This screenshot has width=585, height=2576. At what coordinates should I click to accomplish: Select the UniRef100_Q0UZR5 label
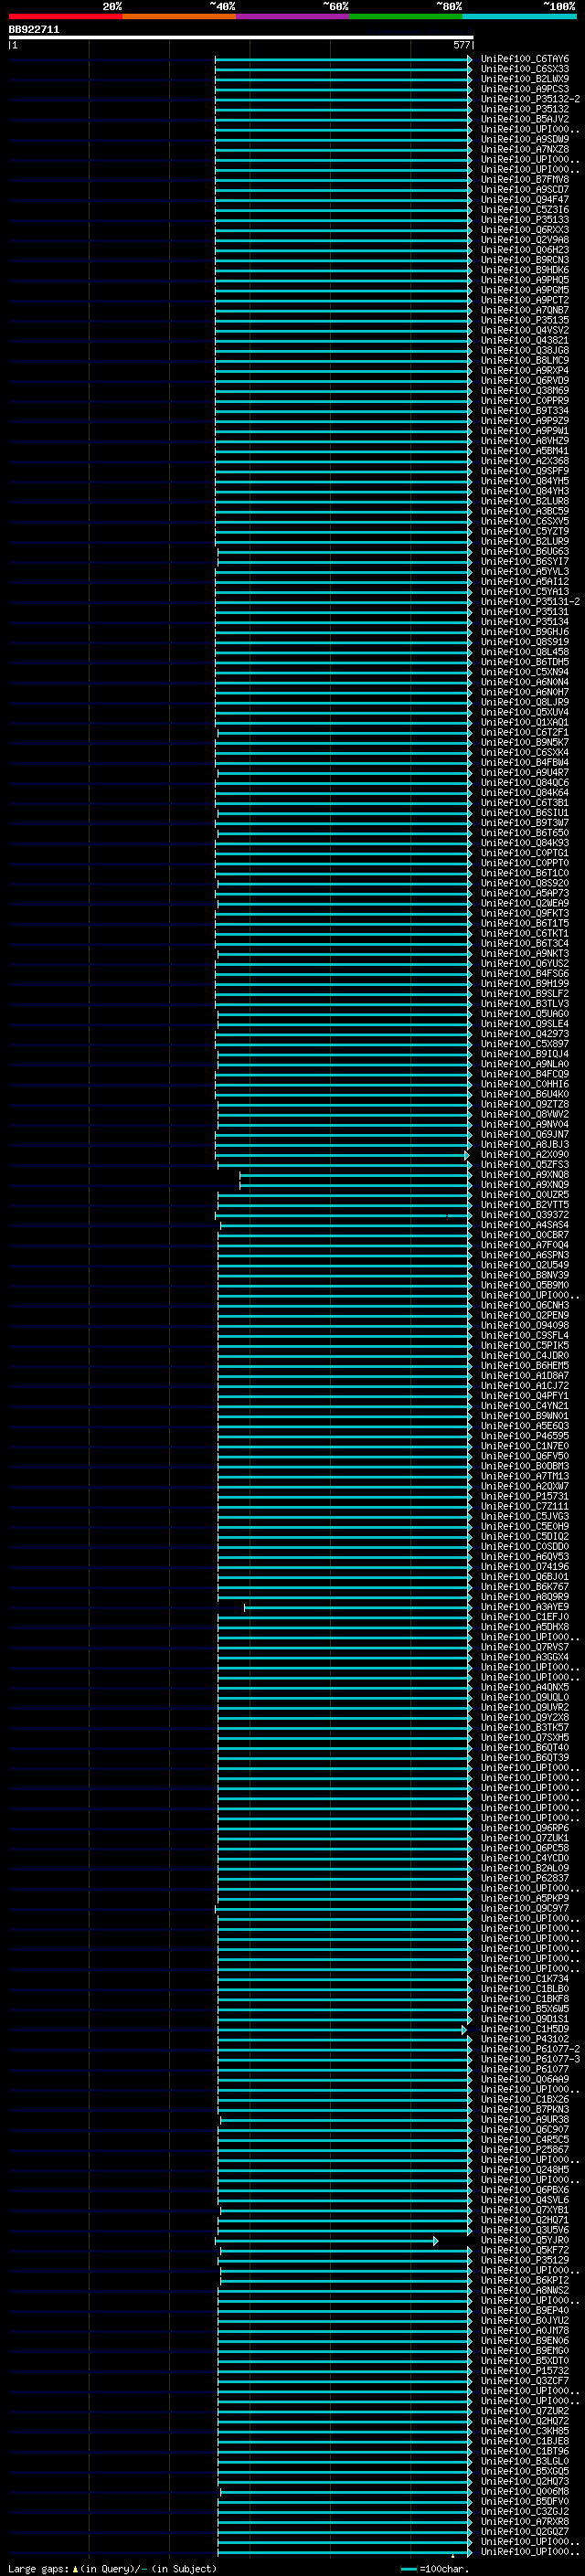point(524,1194)
